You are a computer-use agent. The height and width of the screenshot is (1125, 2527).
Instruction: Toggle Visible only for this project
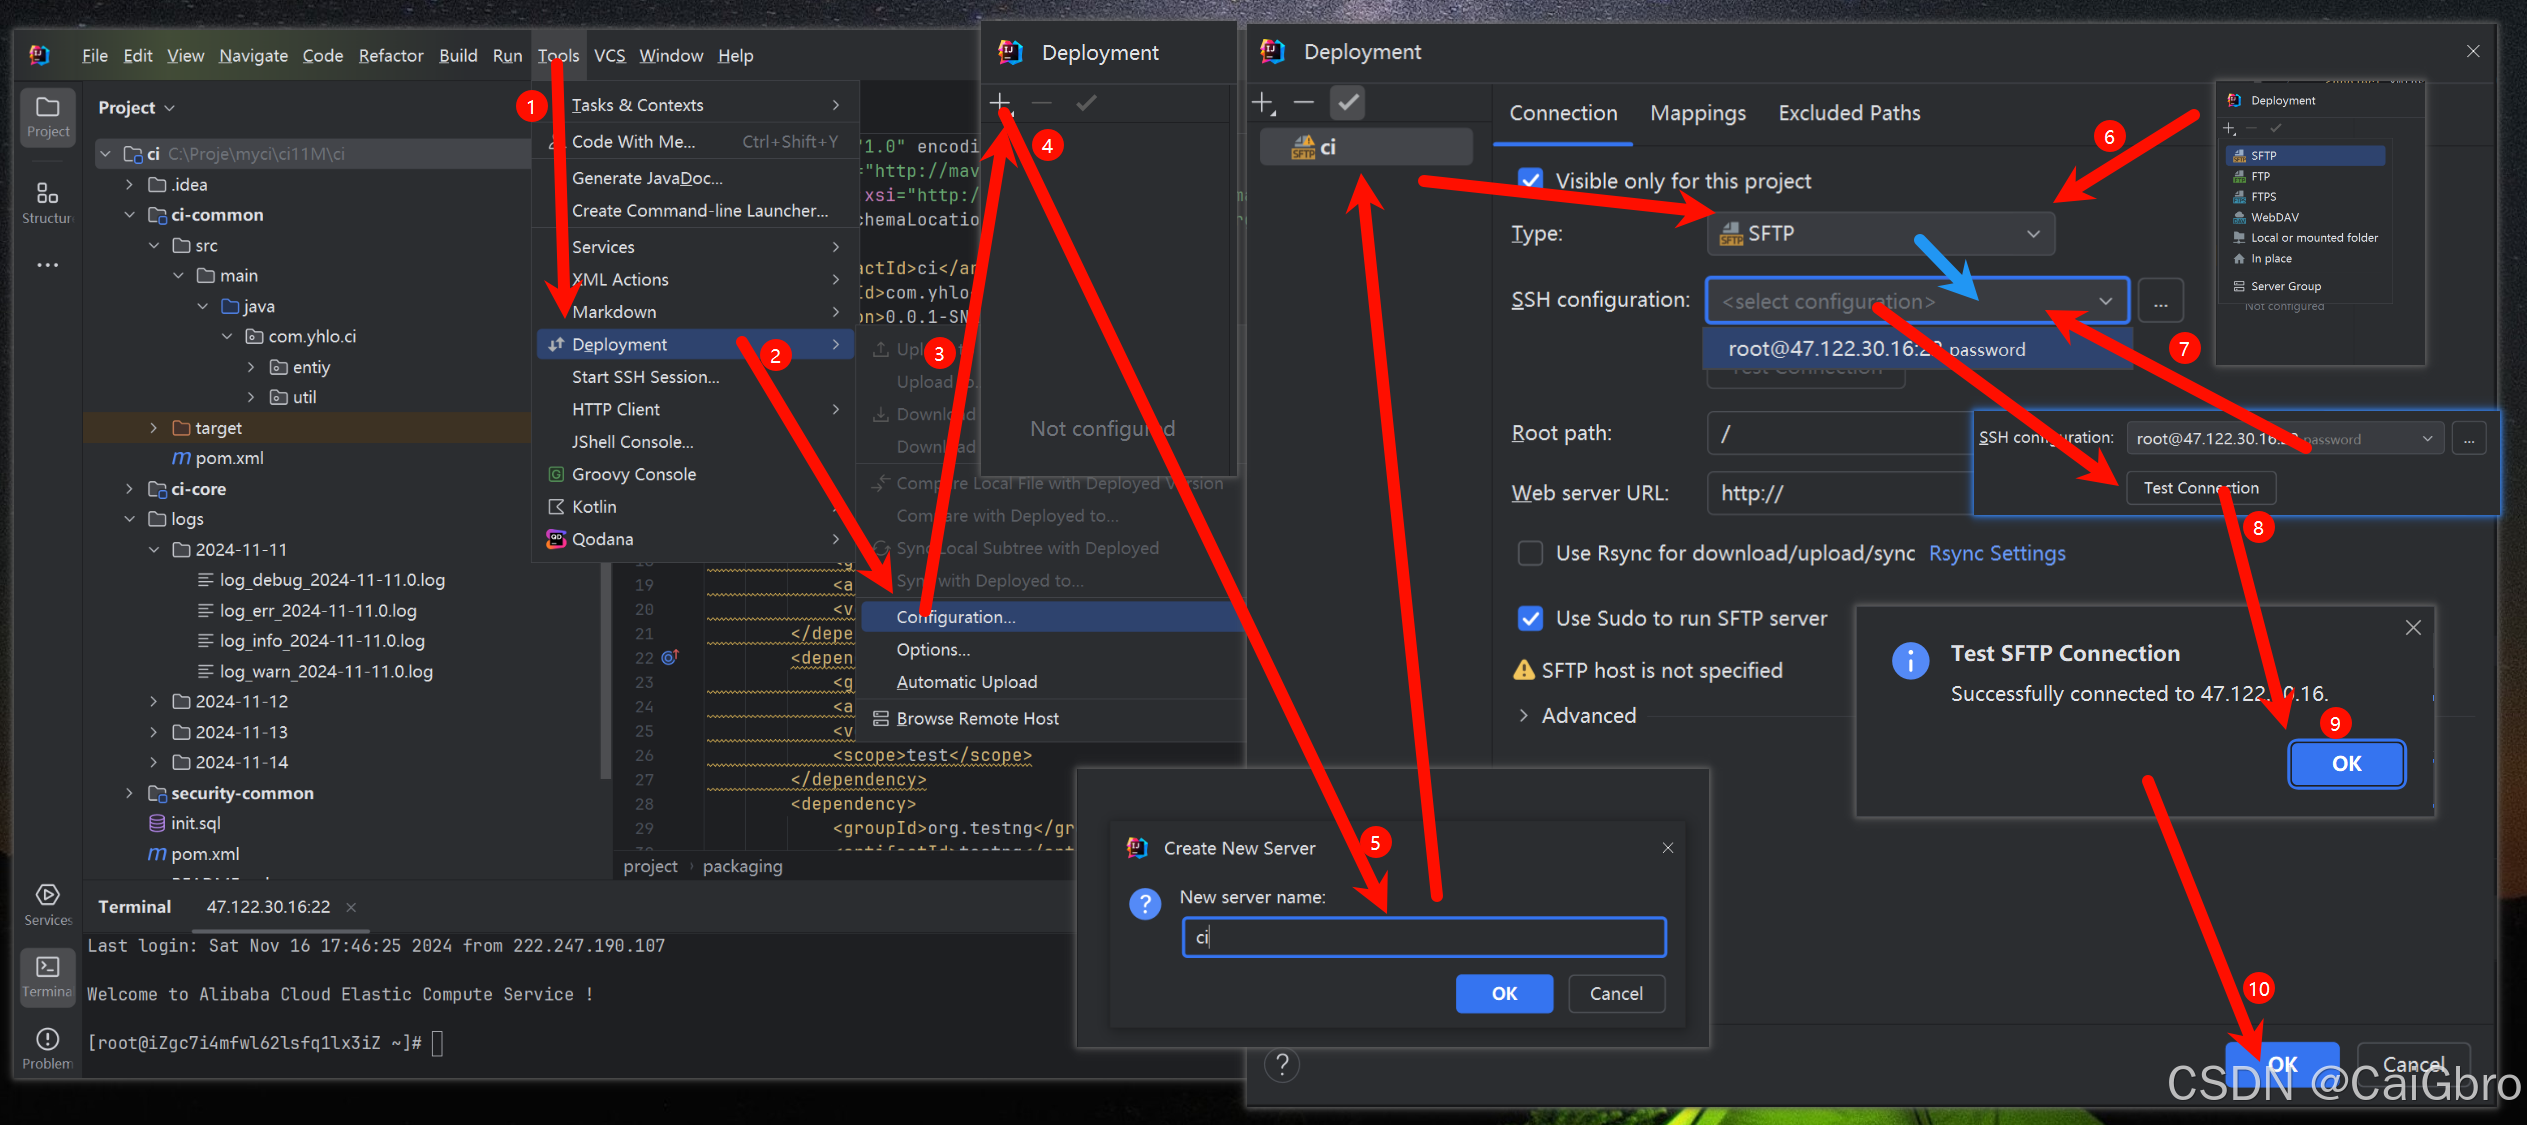1530,180
